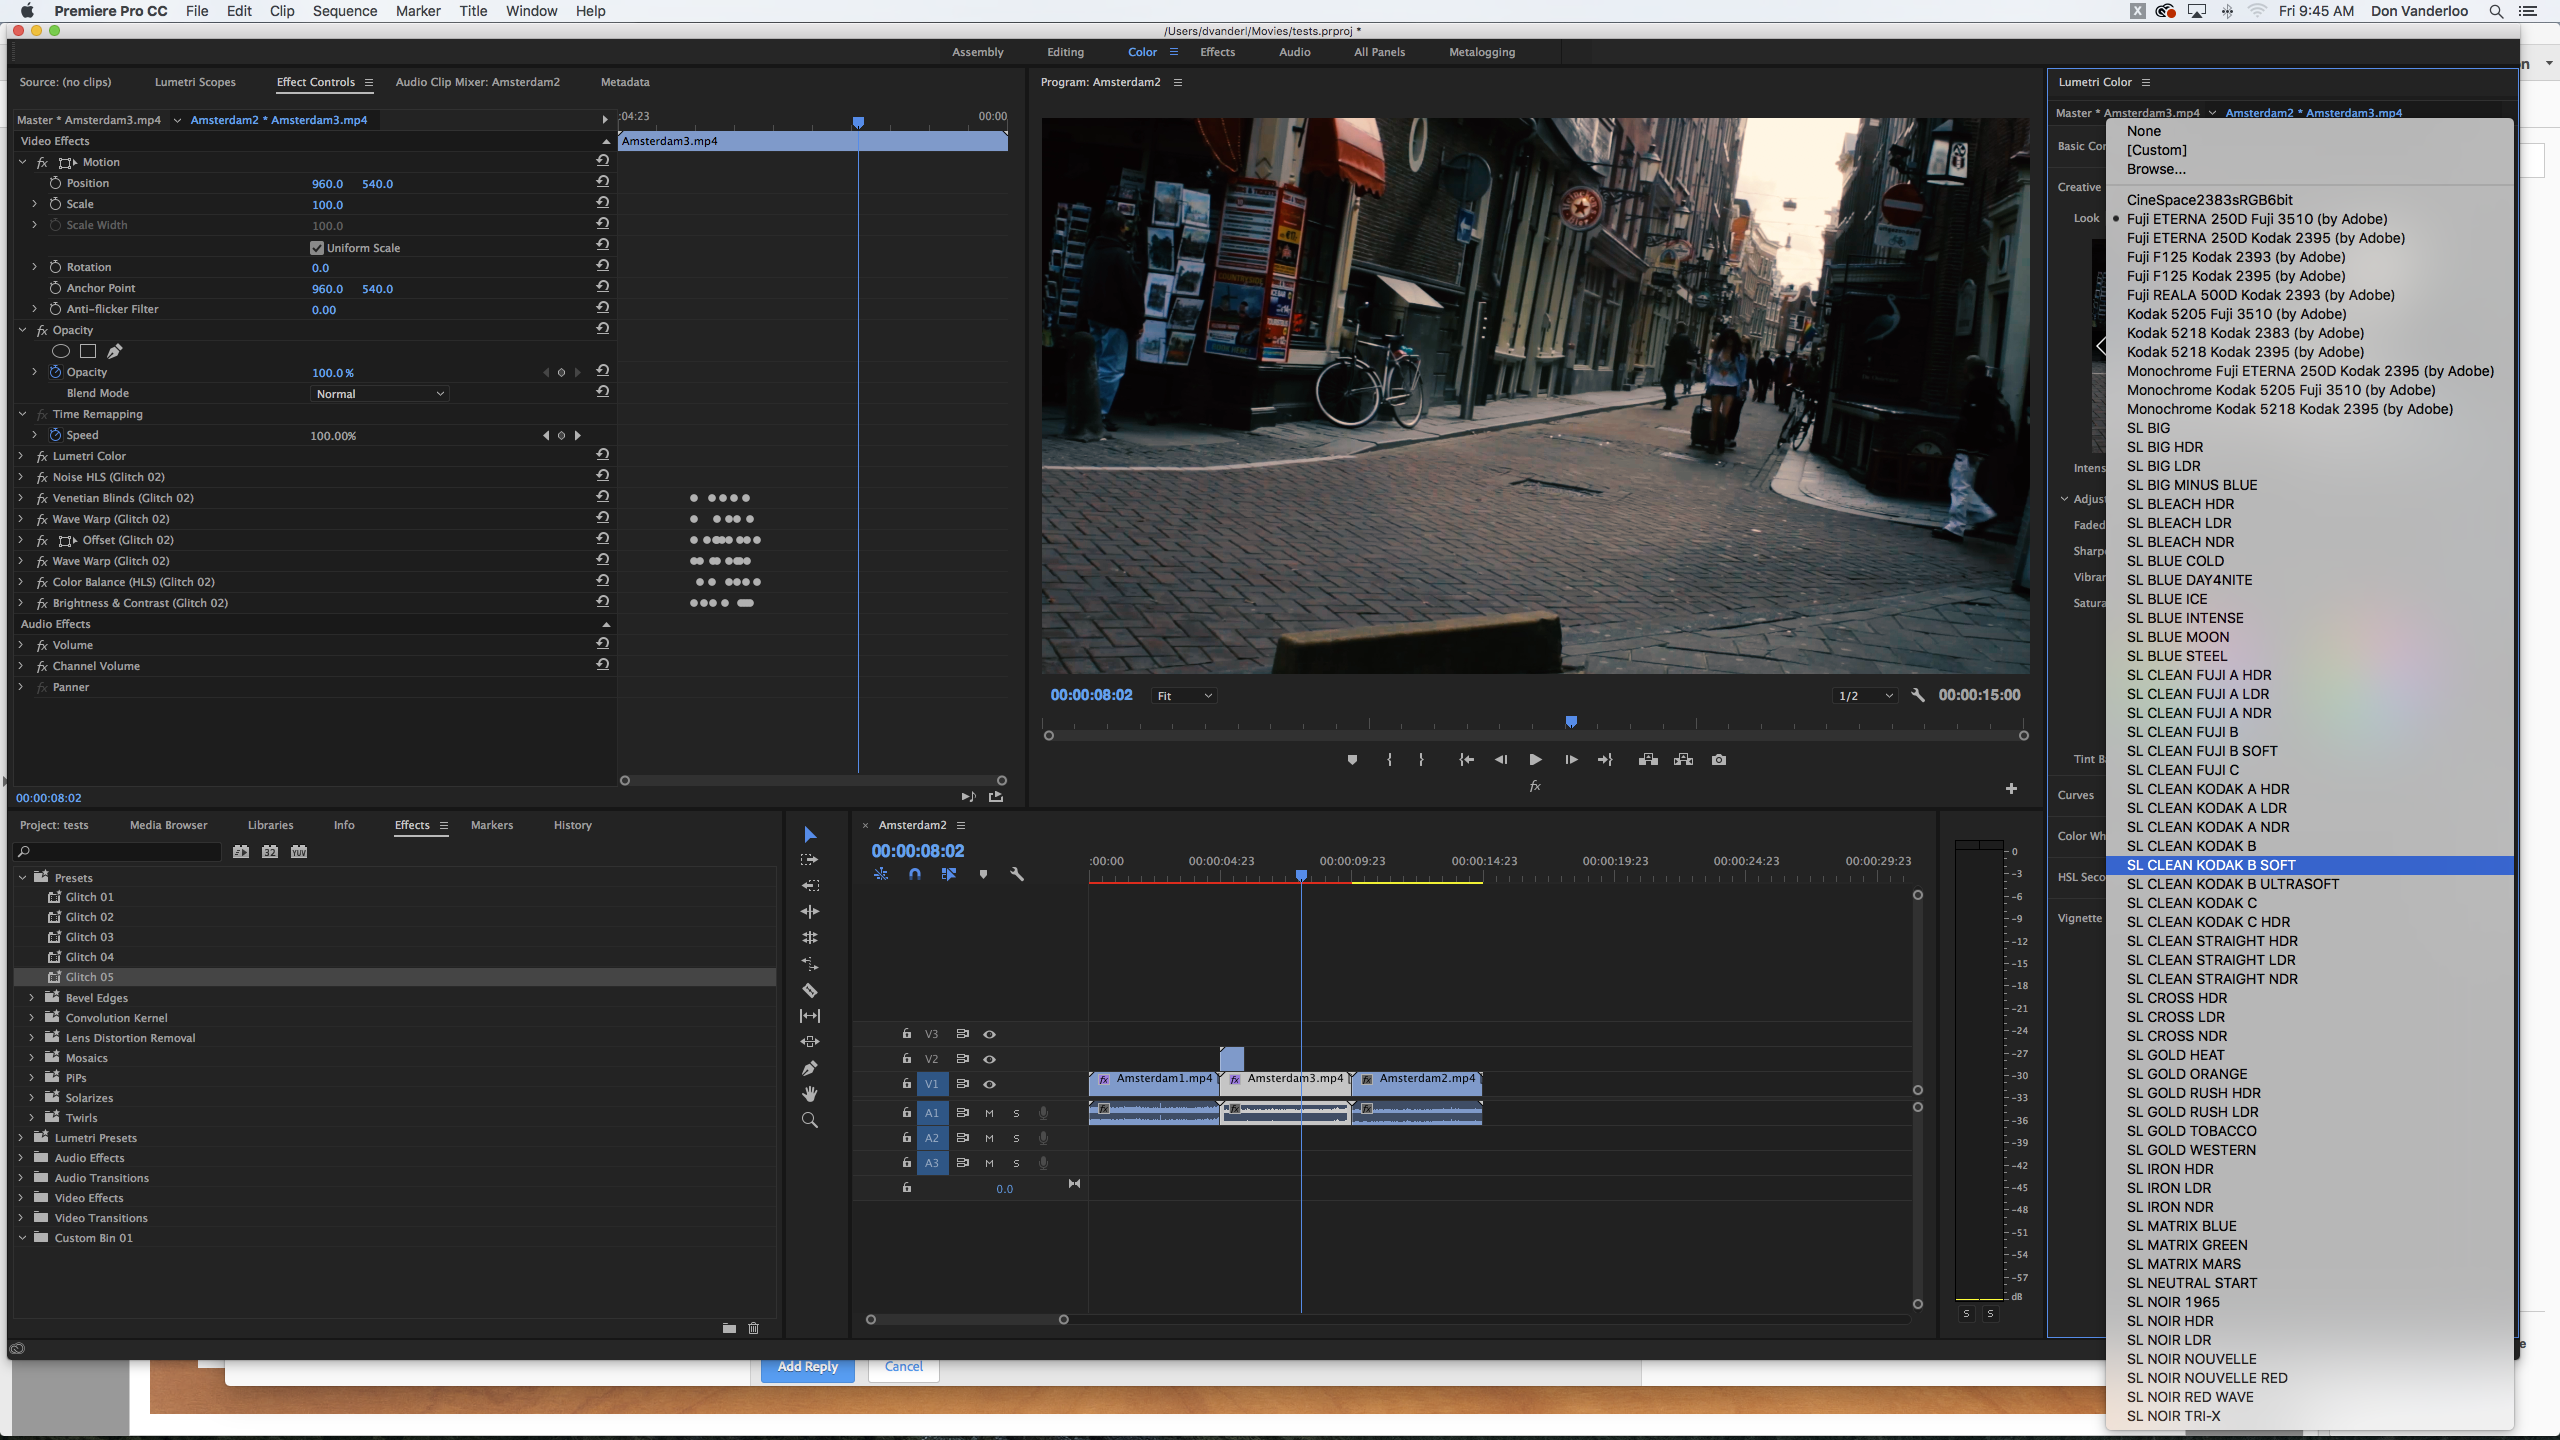Expand Noise HLS (Glitch 02) effect
2560x1440 pixels.
[x=21, y=477]
